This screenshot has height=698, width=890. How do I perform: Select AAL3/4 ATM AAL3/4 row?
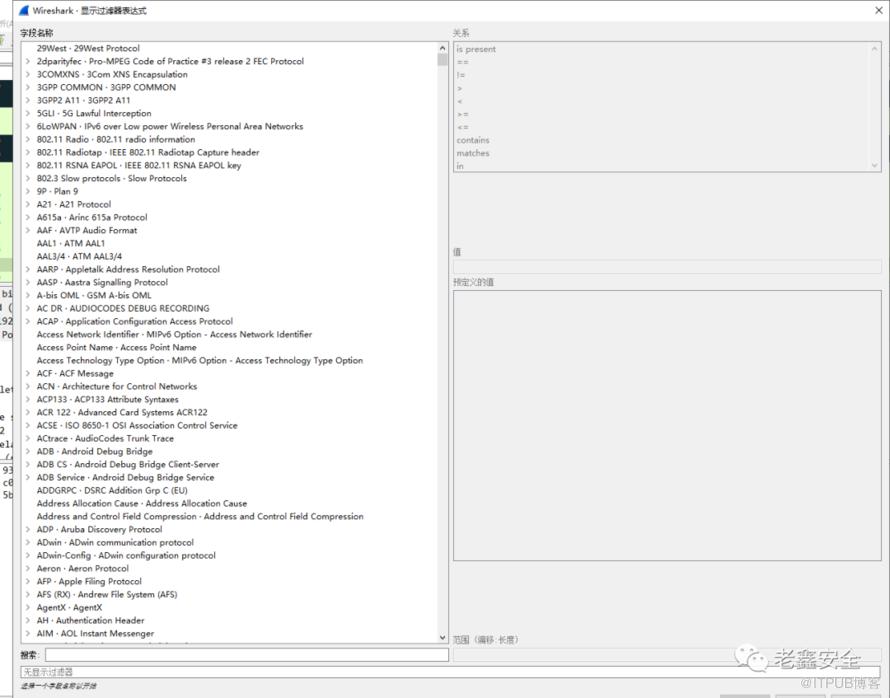pyautogui.click(x=79, y=257)
